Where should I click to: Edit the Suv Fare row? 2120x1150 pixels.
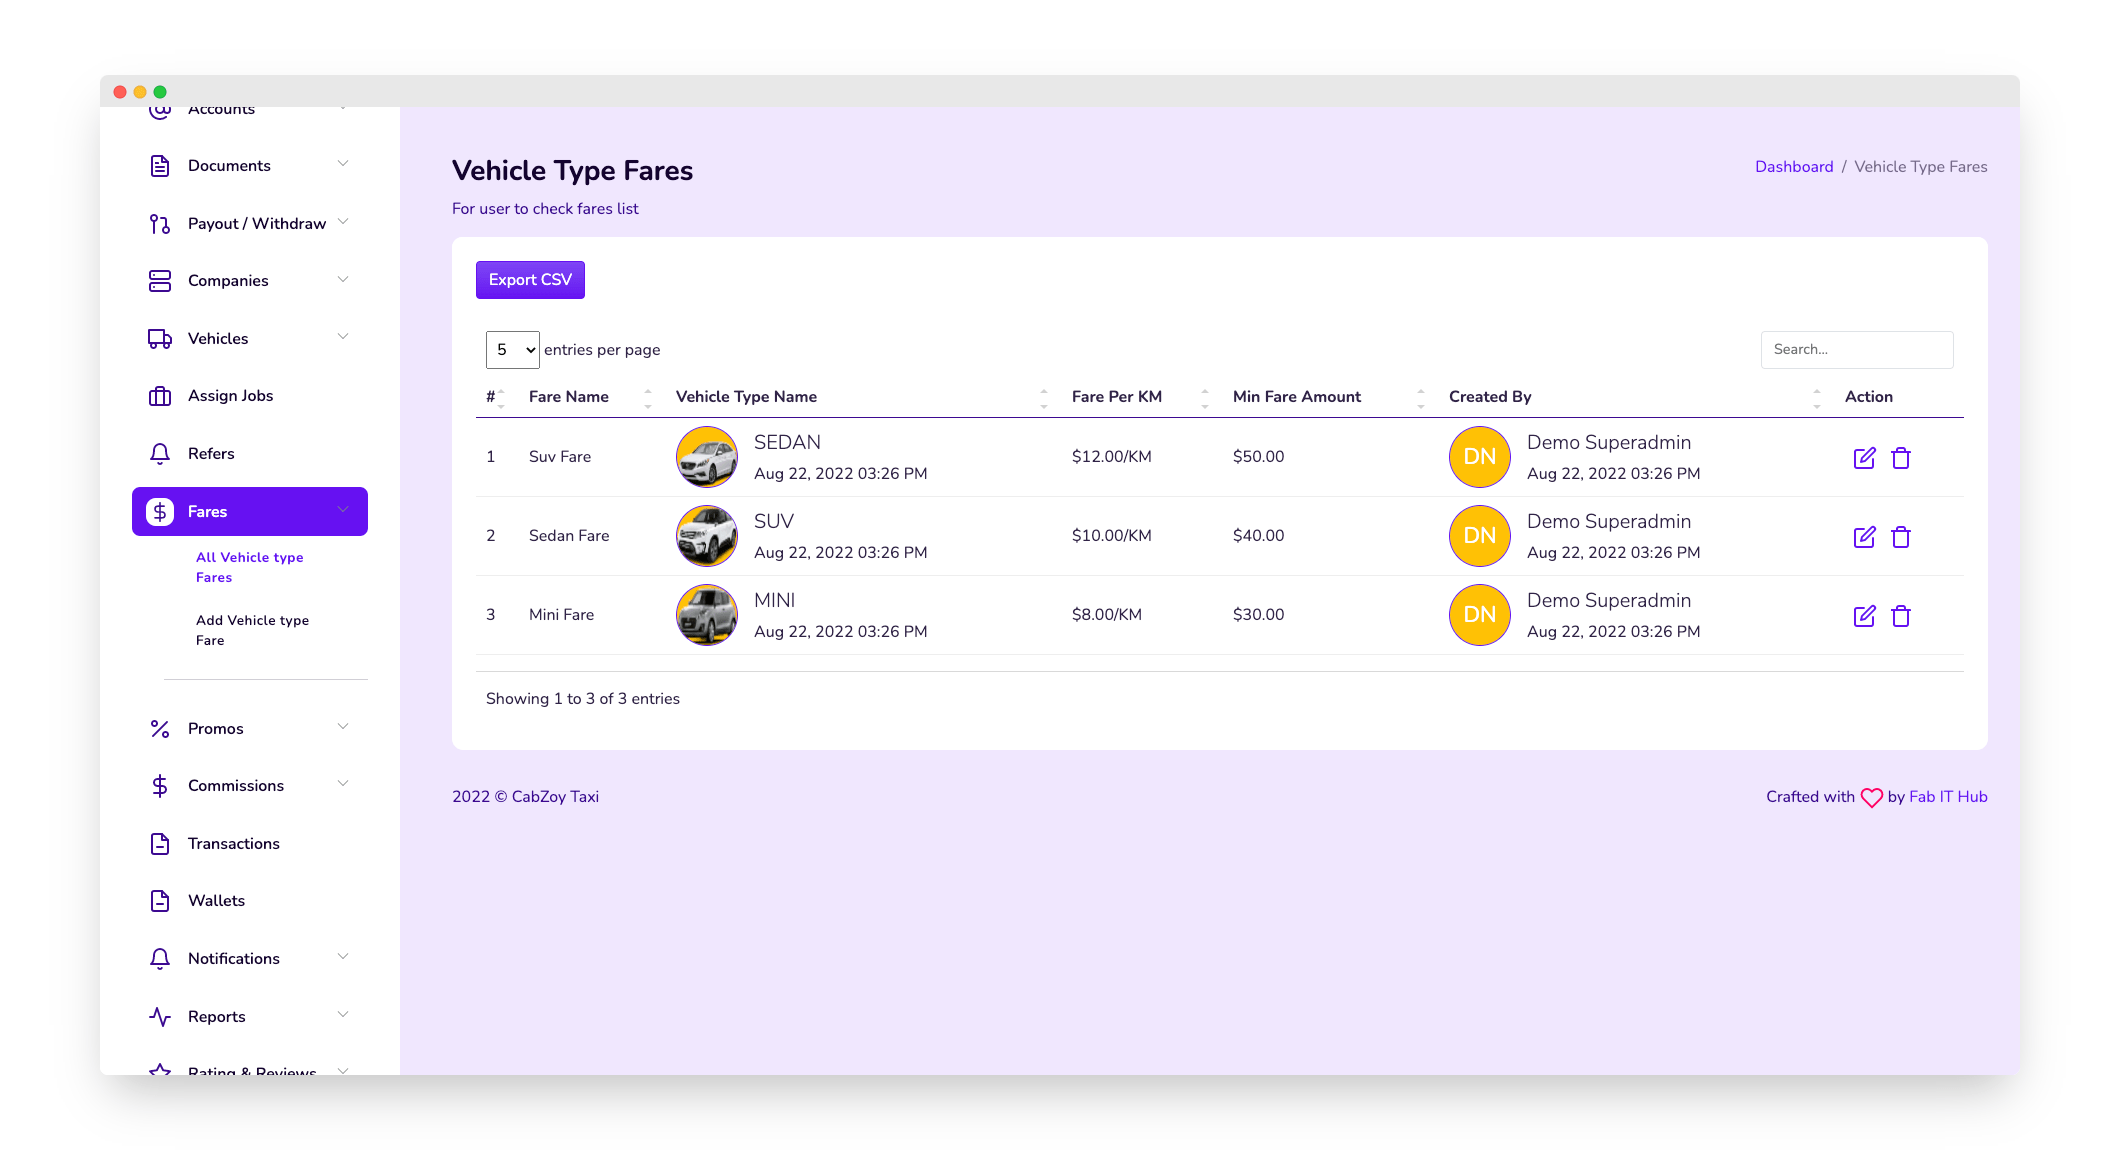1865,458
